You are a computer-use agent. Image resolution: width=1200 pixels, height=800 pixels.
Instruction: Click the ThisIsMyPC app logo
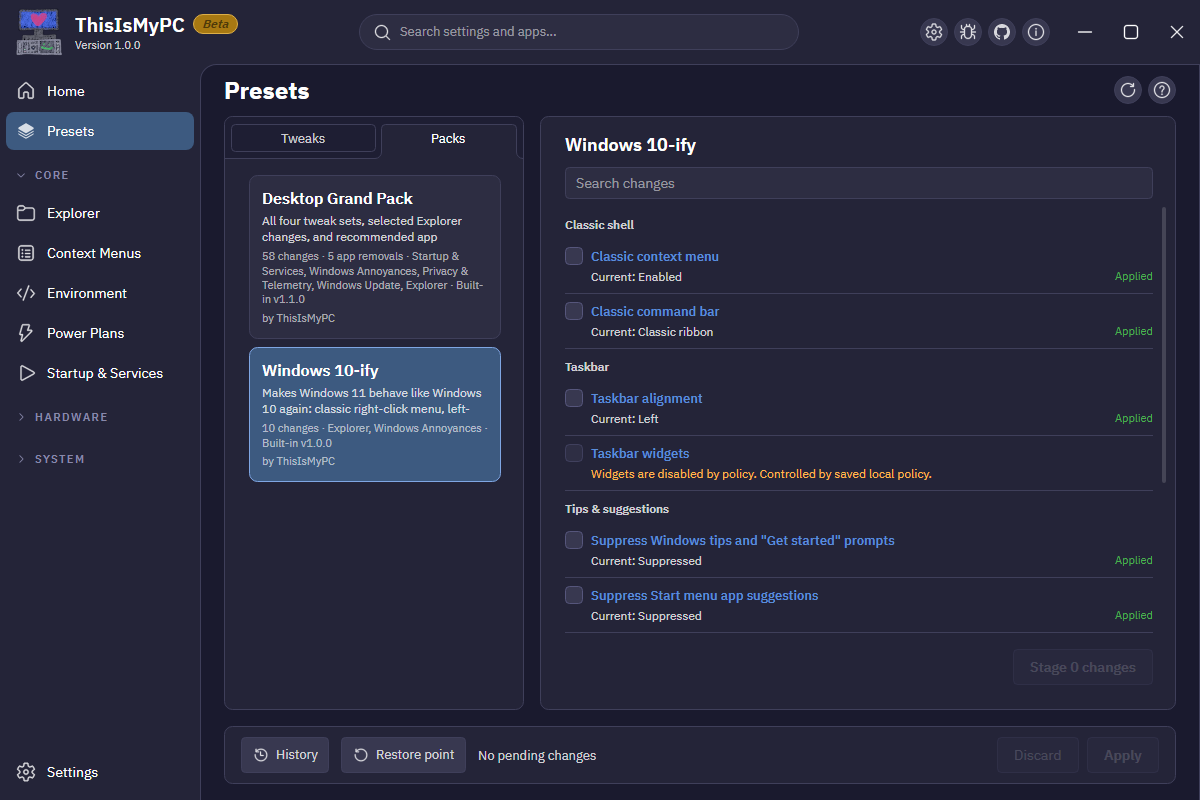point(40,32)
